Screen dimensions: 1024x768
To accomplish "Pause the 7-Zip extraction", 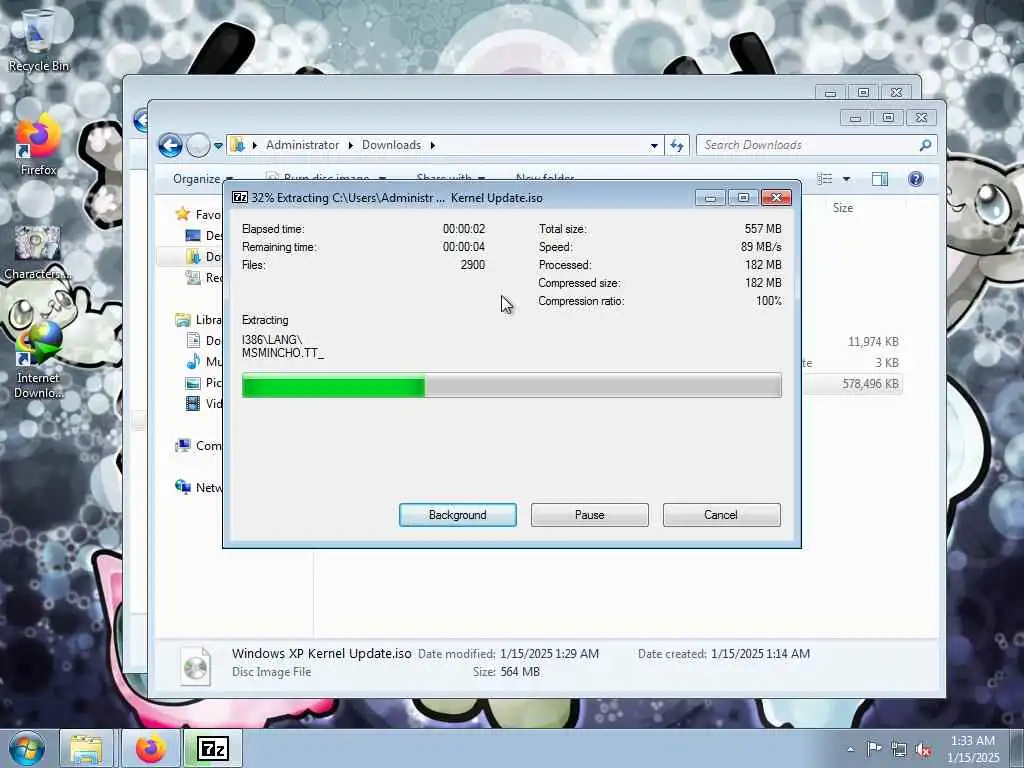I will [589, 515].
